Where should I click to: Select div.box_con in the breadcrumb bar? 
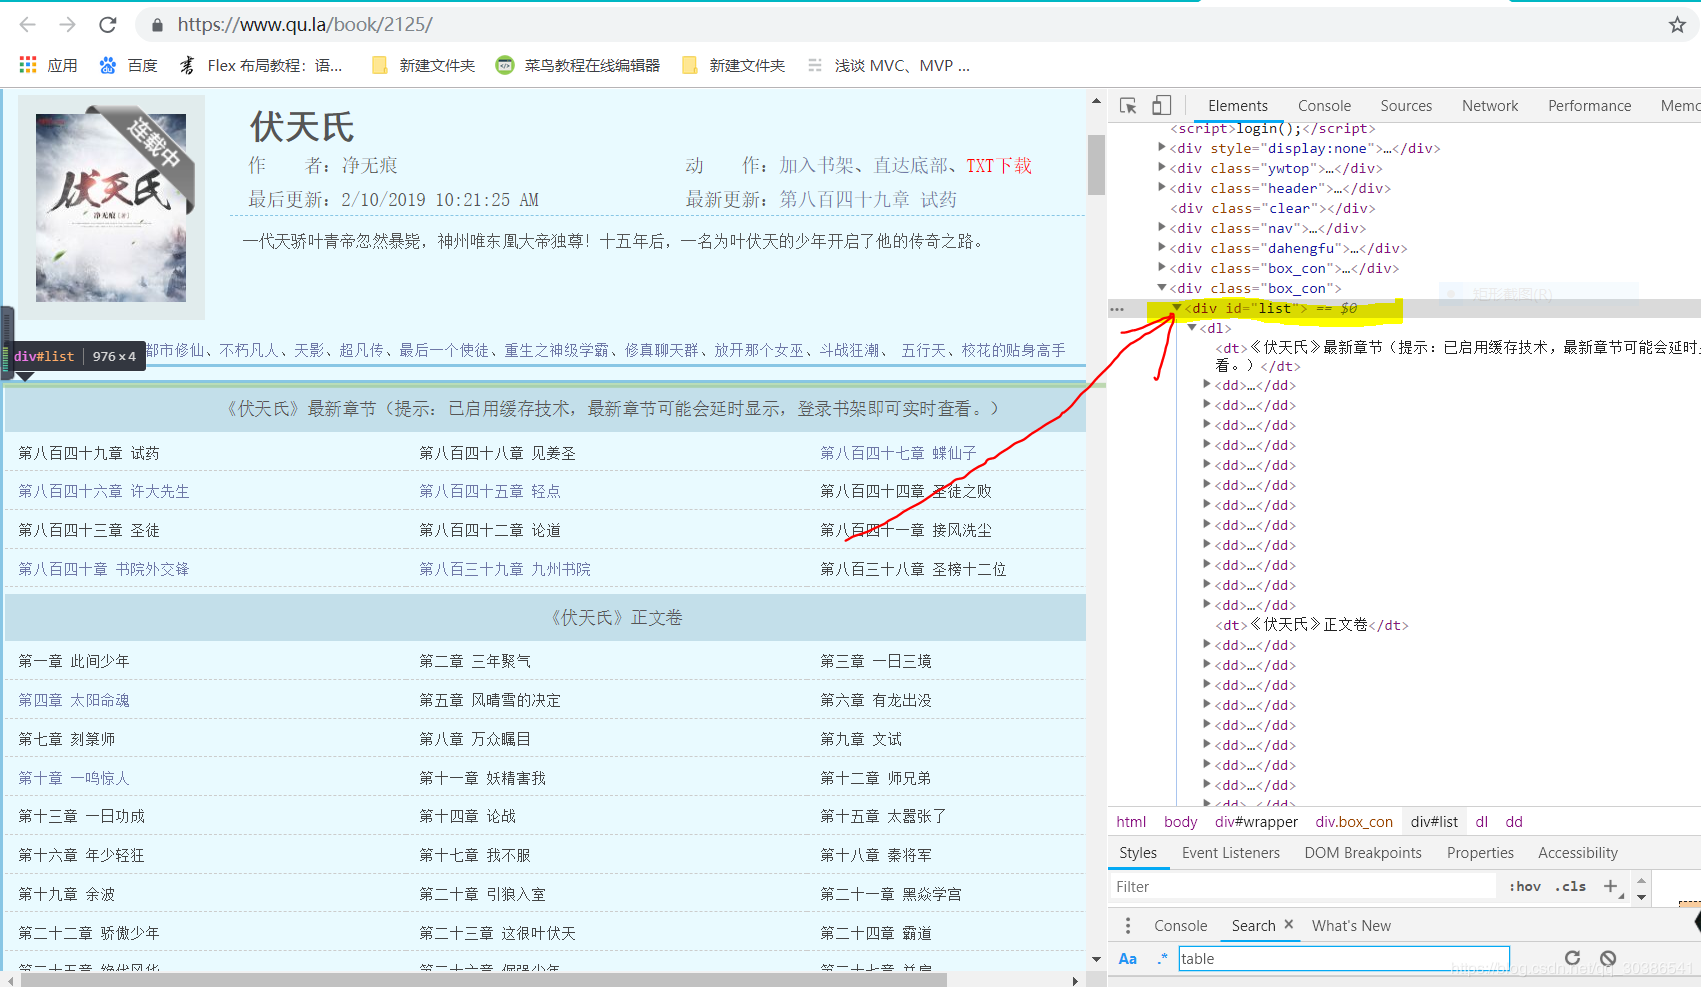pos(1354,822)
